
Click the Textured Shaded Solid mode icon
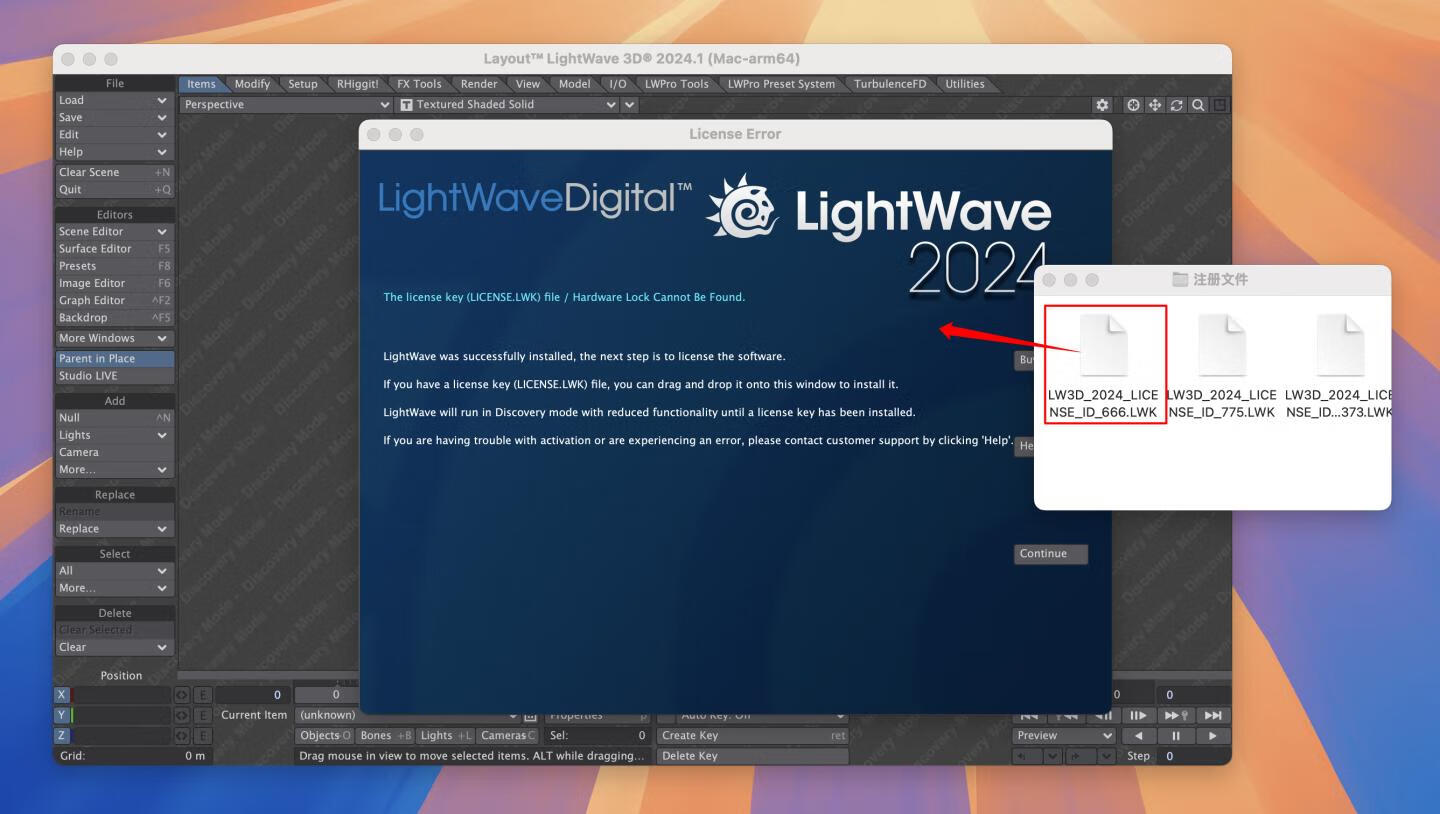[x=406, y=104]
